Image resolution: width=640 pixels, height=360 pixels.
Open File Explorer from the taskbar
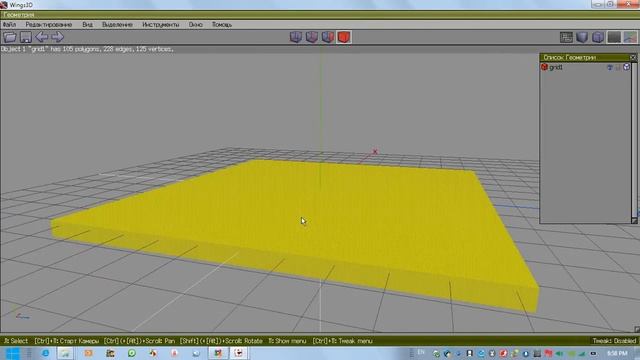coord(65,353)
